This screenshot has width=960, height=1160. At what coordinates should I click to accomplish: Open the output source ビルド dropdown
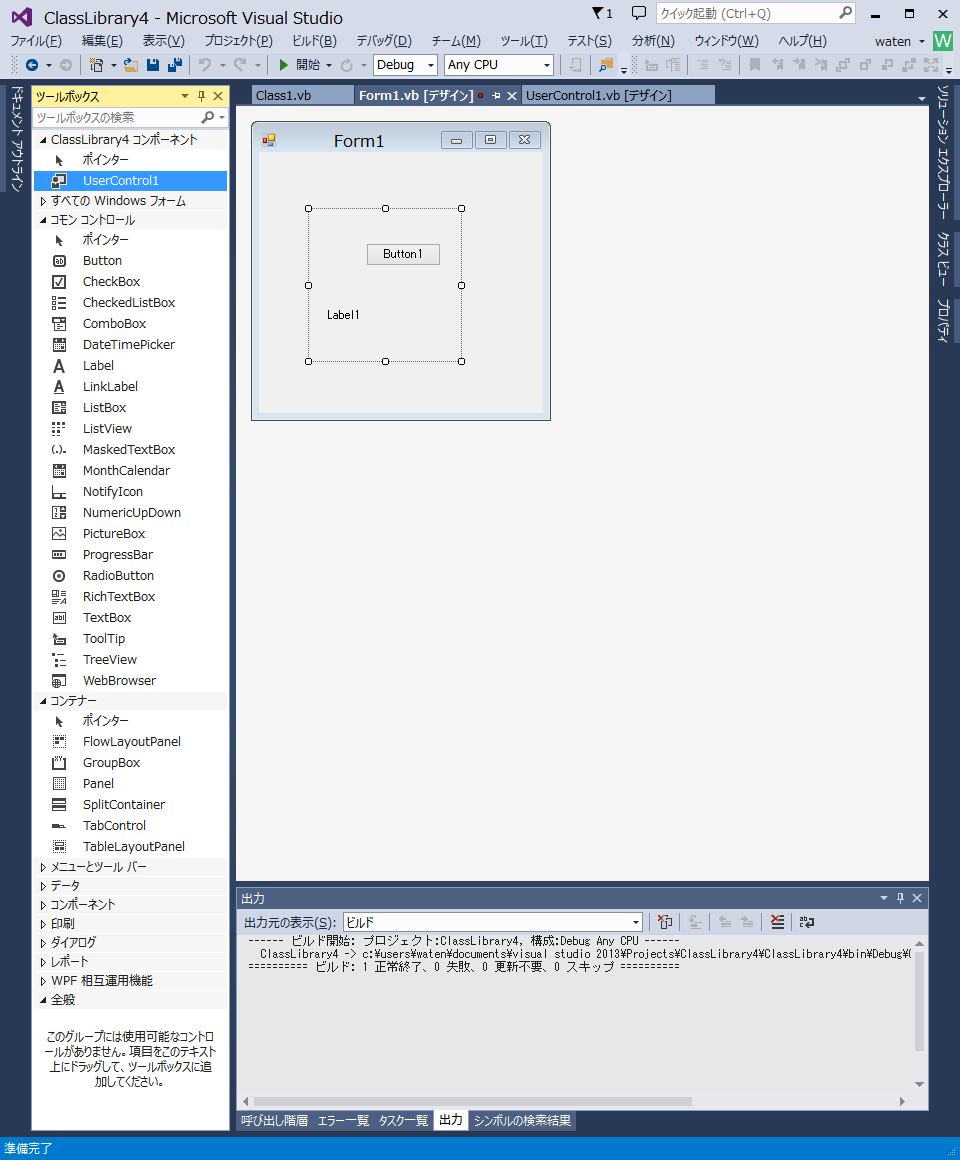pos(493,923)
